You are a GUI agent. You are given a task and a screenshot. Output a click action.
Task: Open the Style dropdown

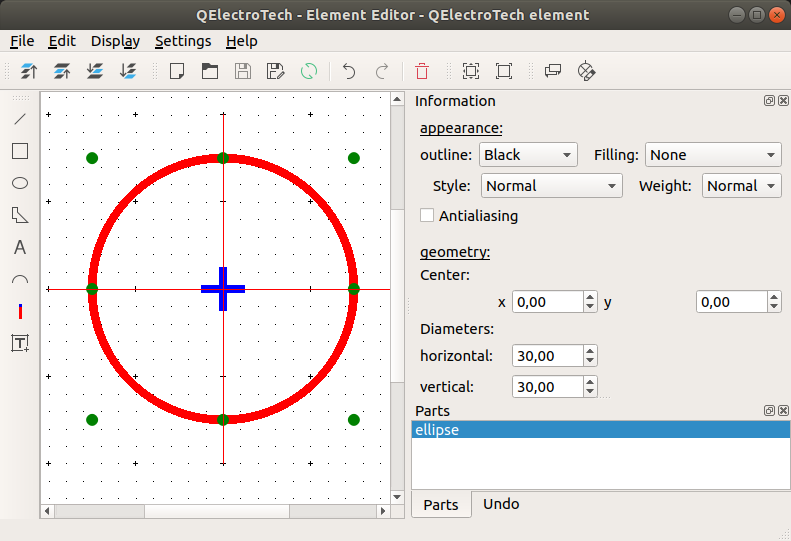coord(551,186)
